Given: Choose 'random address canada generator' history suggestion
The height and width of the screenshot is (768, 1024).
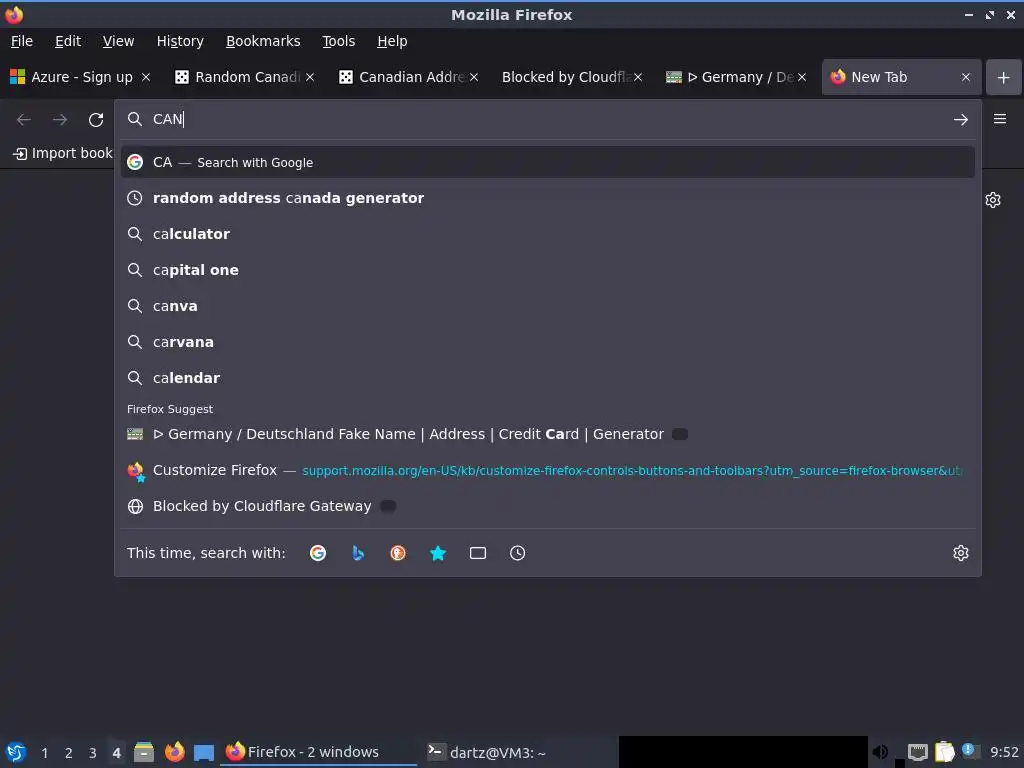Looking at the screenshot, I should point(547,198).
